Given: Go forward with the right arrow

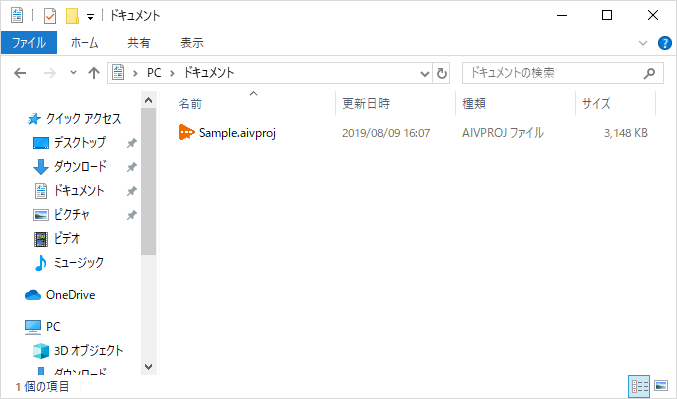Looking at the screenshot, I should [50, 73].
